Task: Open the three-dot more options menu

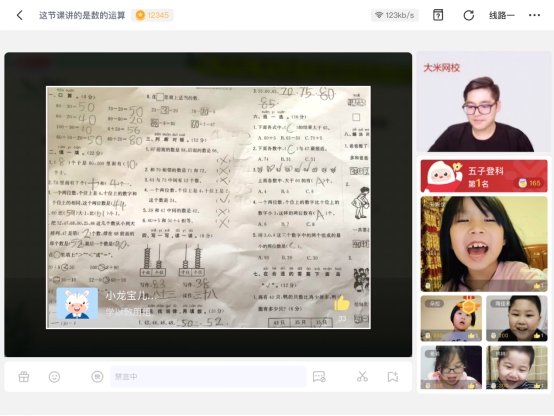Action: tap(534, 15)
